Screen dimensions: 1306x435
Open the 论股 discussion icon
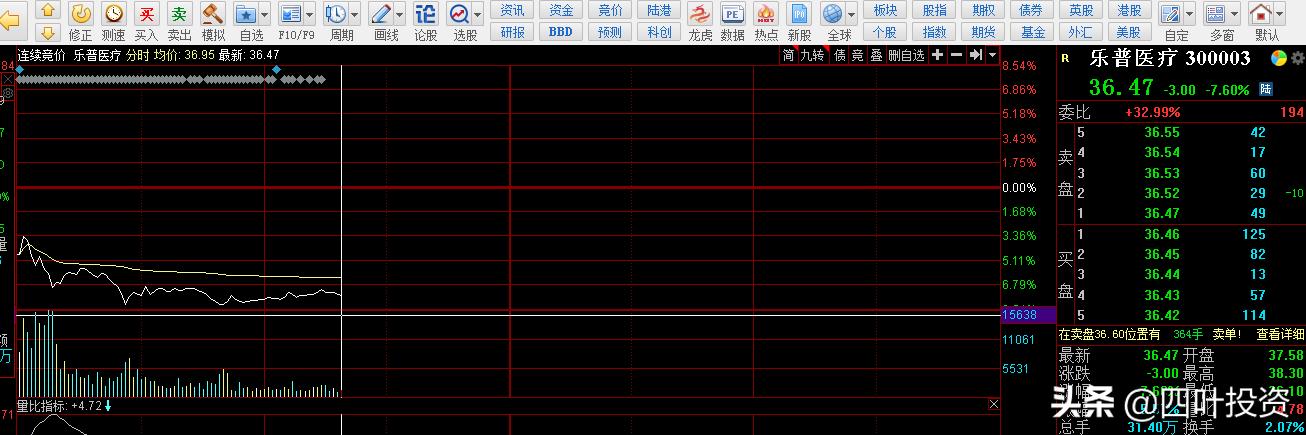point(425,14)
